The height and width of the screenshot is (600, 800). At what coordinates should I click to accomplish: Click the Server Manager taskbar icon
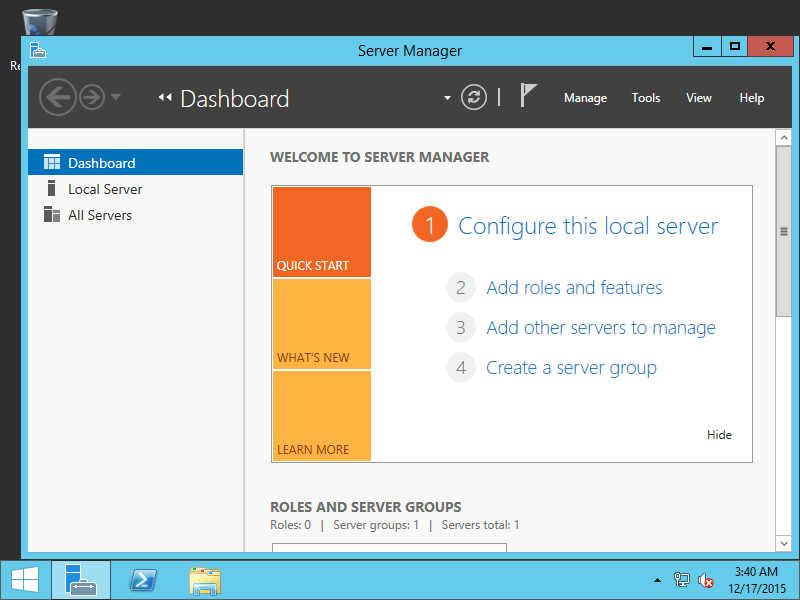[x=80, y=580]
